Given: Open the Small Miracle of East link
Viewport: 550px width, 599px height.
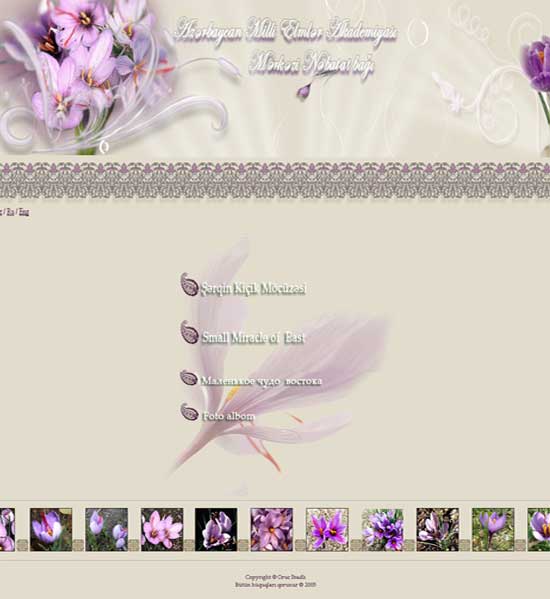Looking at the screenshot, I should coord(254,338).
